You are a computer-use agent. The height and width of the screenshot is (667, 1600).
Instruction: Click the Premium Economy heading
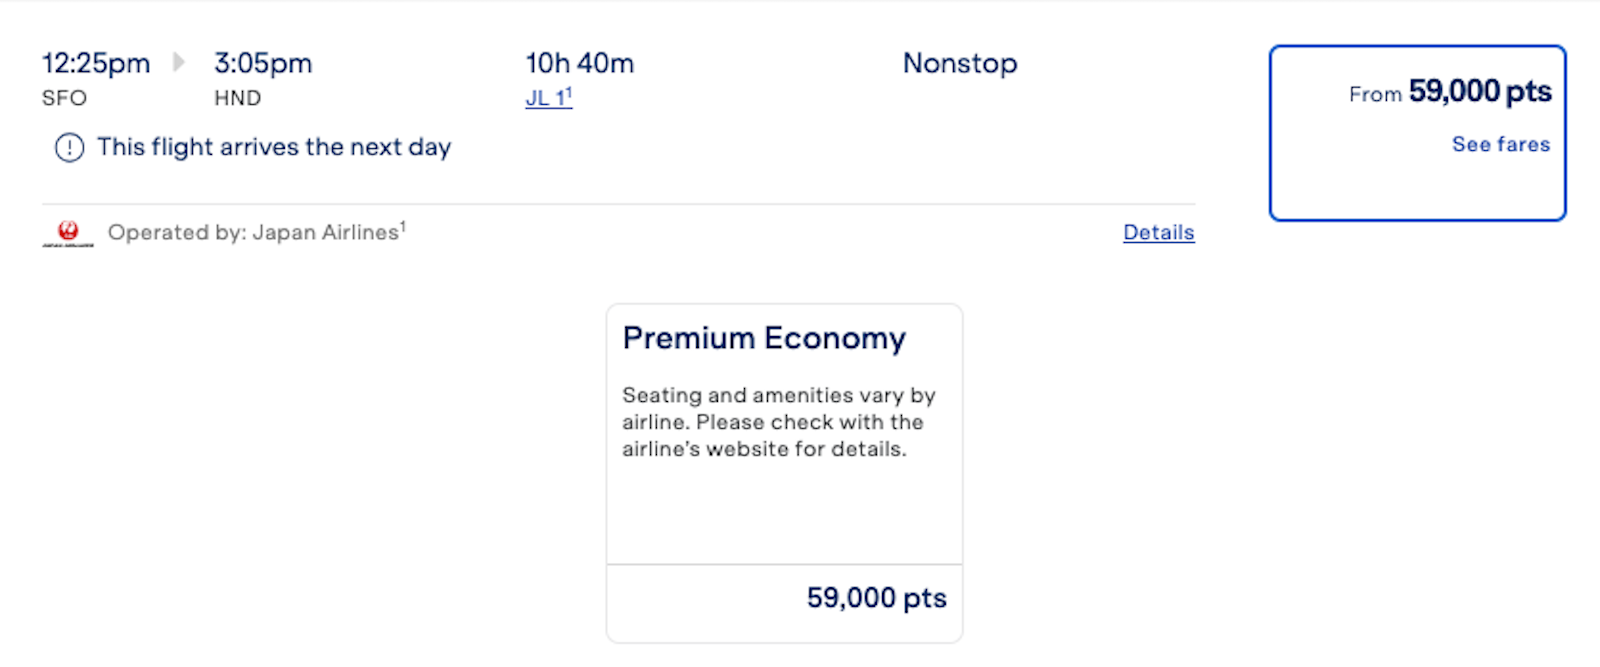click(764, 338)
